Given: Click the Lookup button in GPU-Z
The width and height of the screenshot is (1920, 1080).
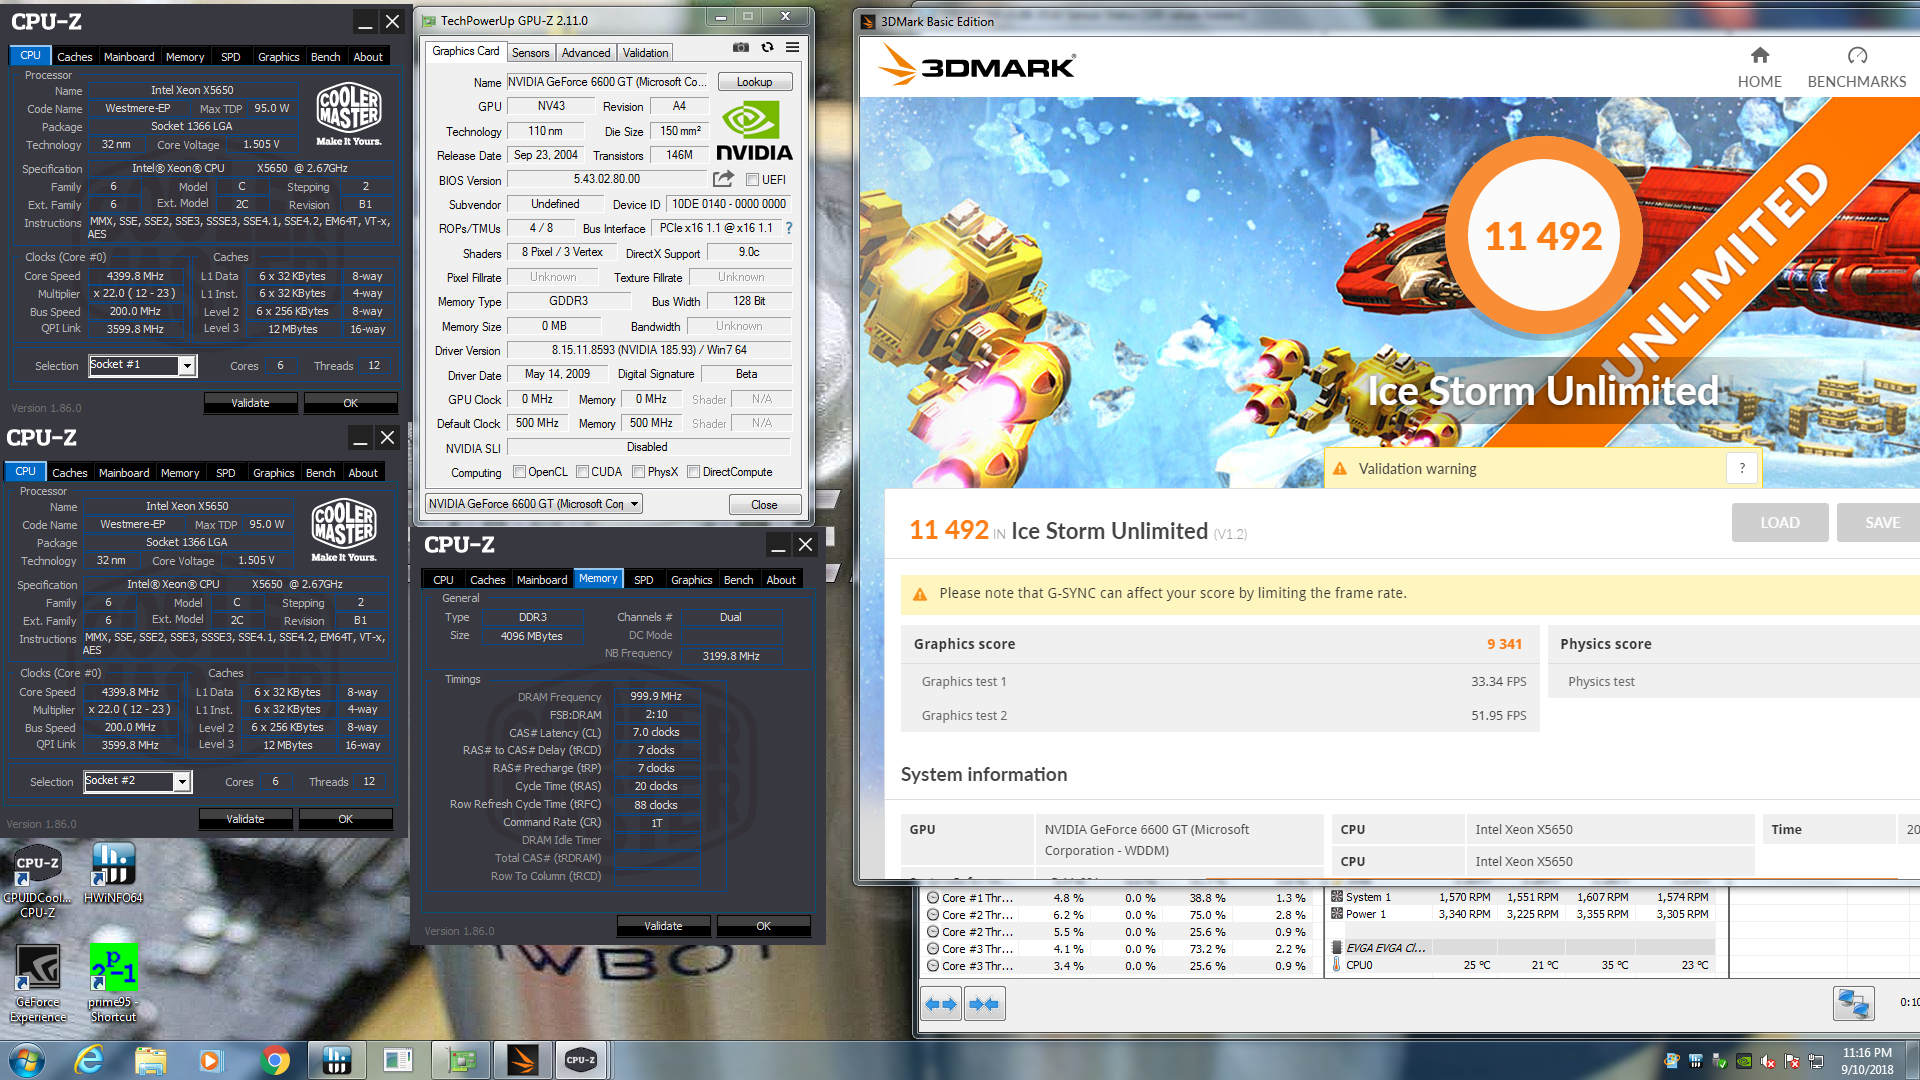Looking at the screenshot, I should point(755,82).
